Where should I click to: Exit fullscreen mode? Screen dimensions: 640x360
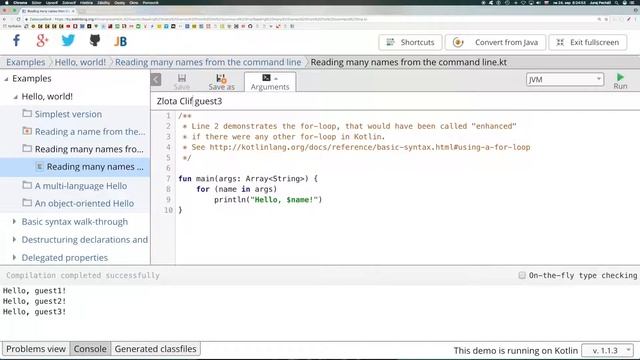(588, 42)
